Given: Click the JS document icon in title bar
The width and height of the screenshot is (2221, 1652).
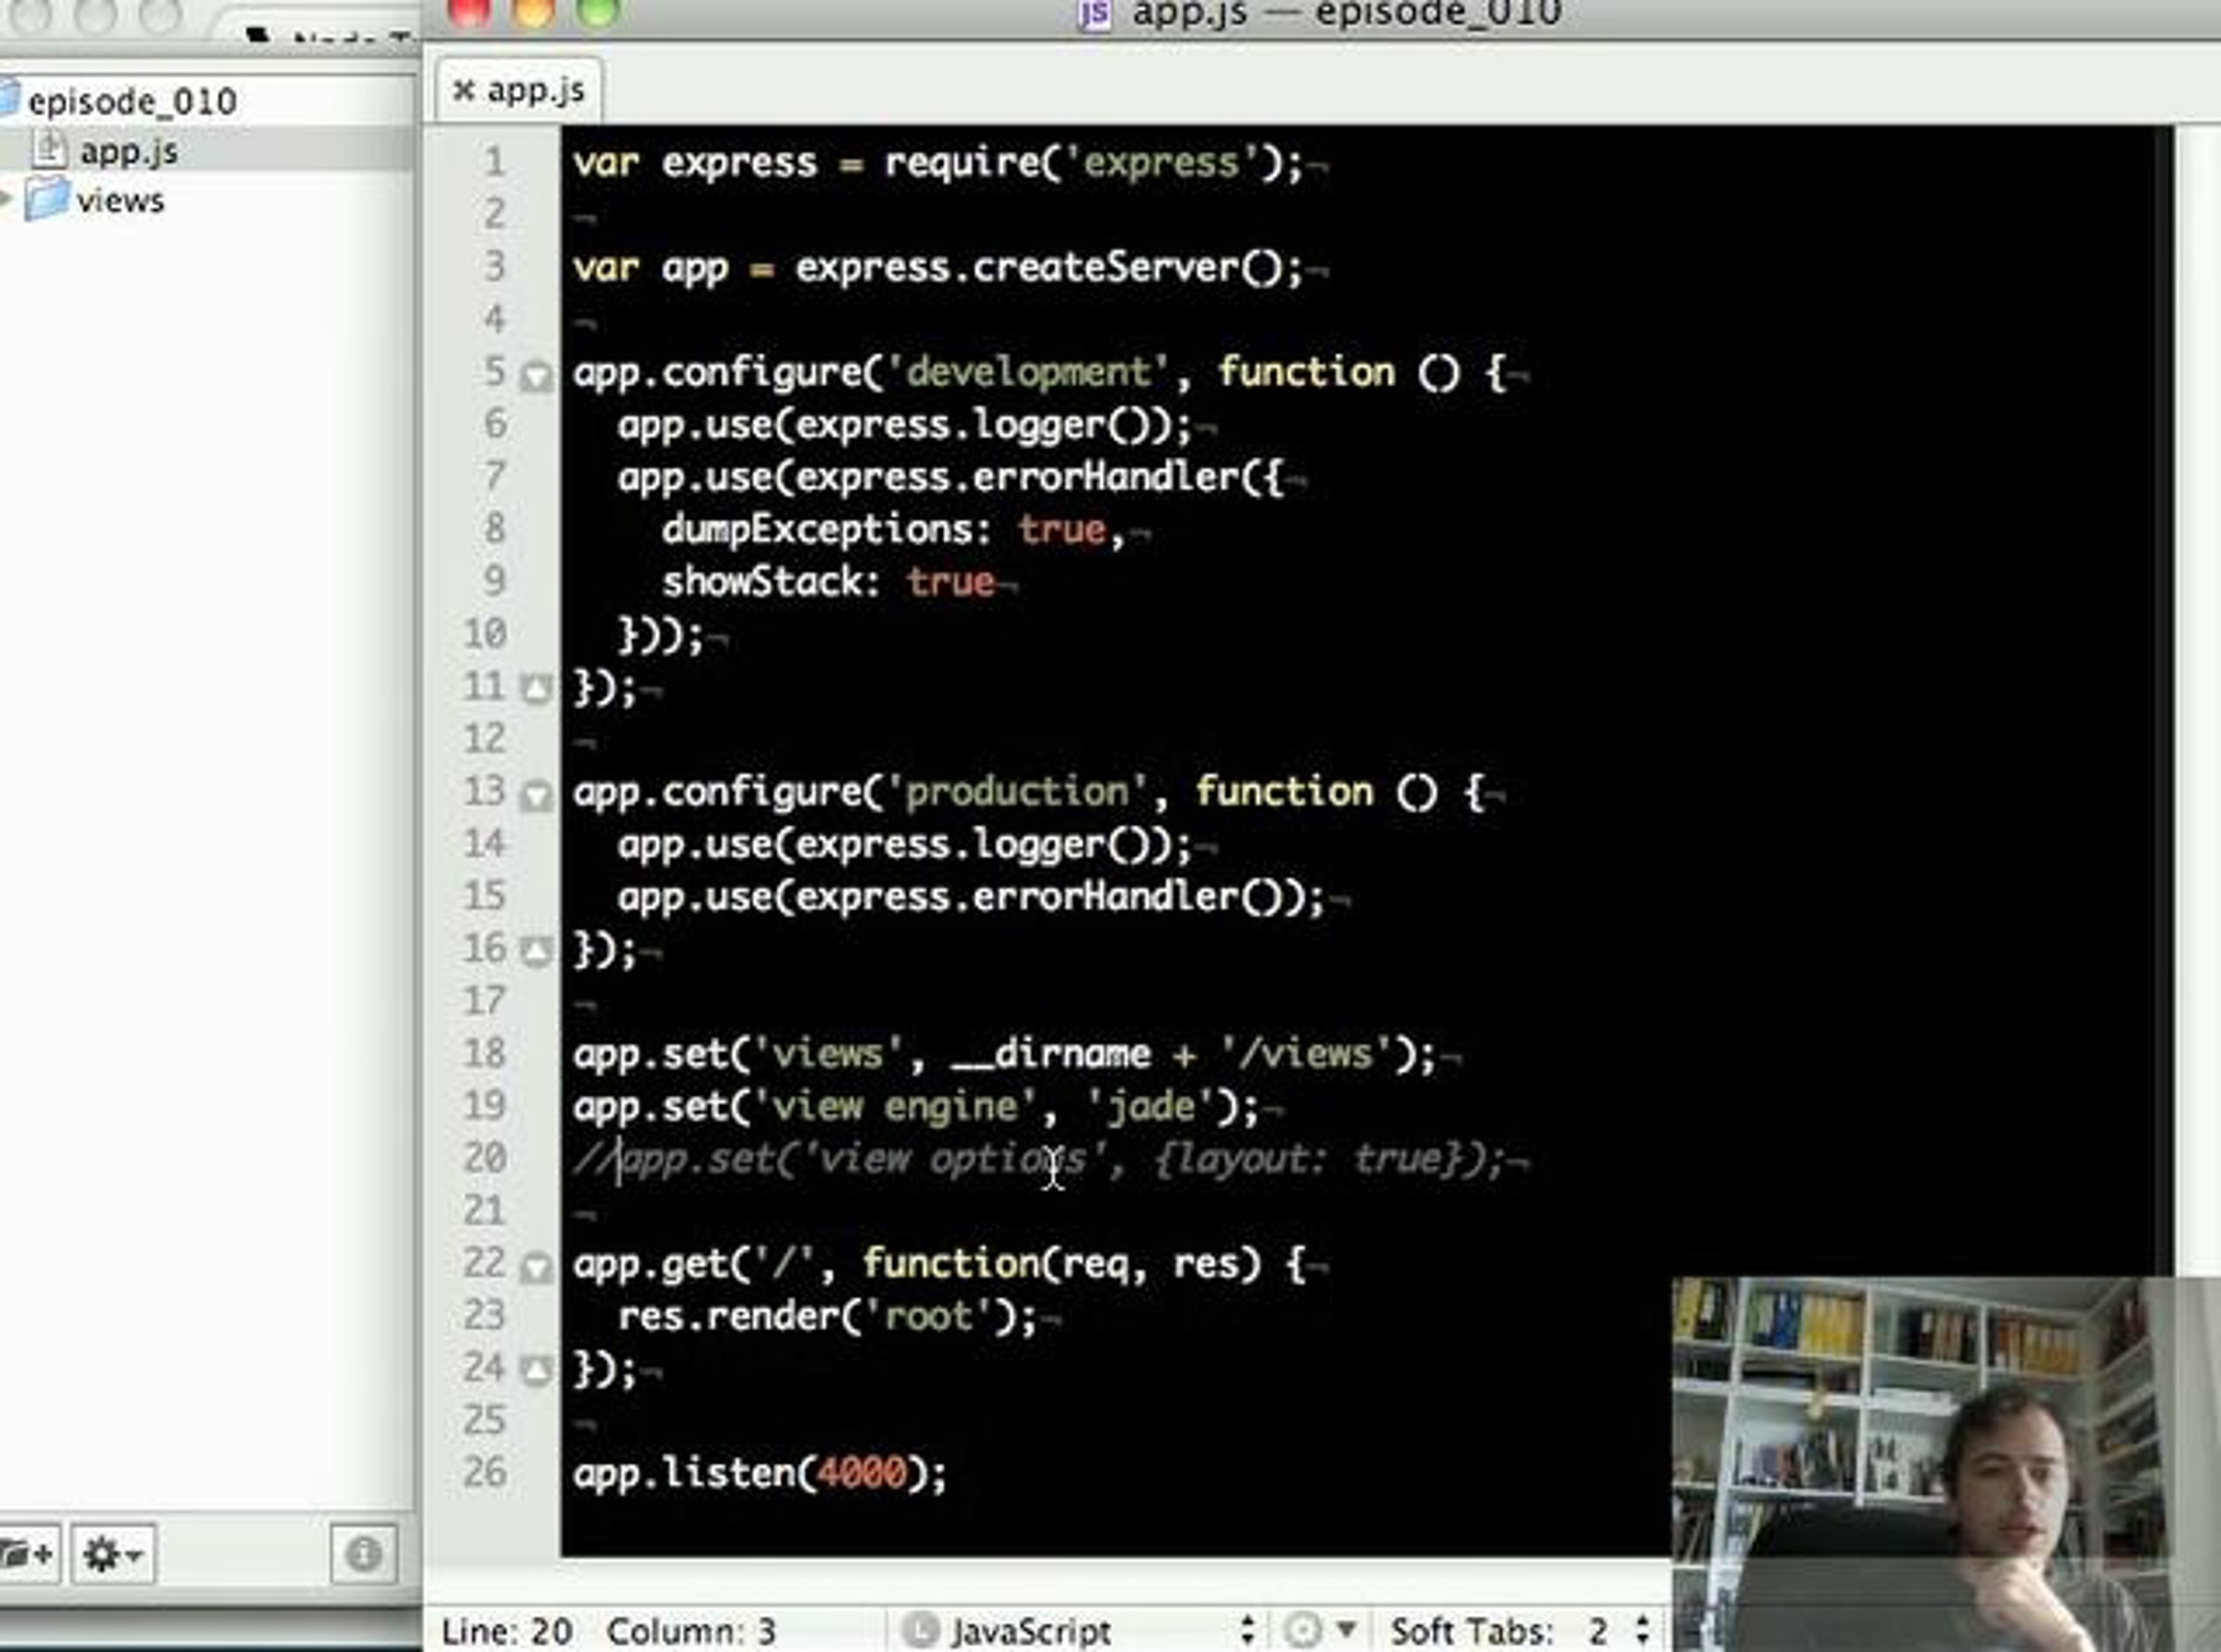Looking at the screenshot, I should [x=1094, y=14].
